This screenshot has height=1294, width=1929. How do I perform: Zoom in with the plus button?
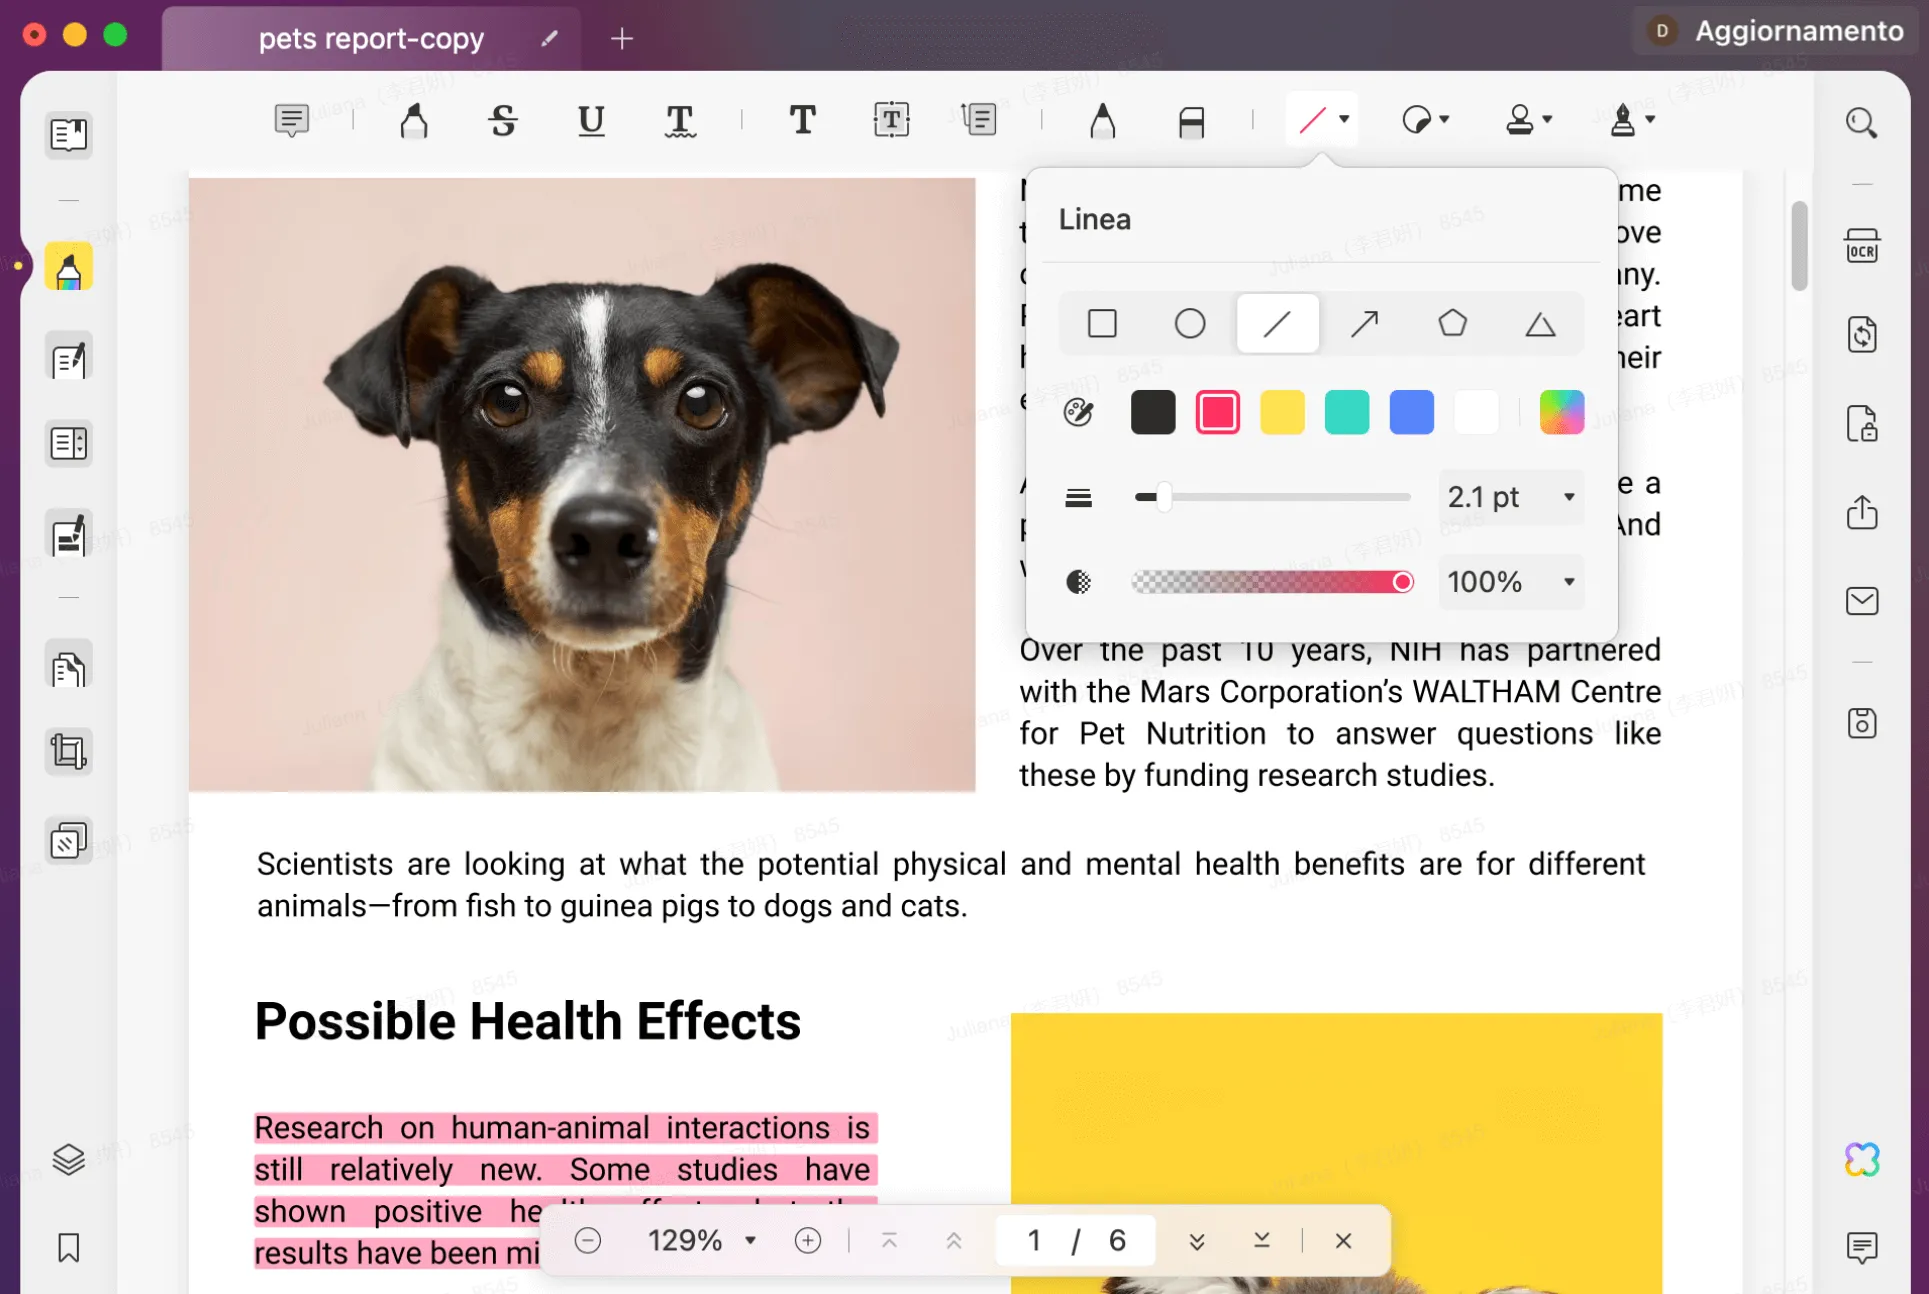tap(807, 1241)
